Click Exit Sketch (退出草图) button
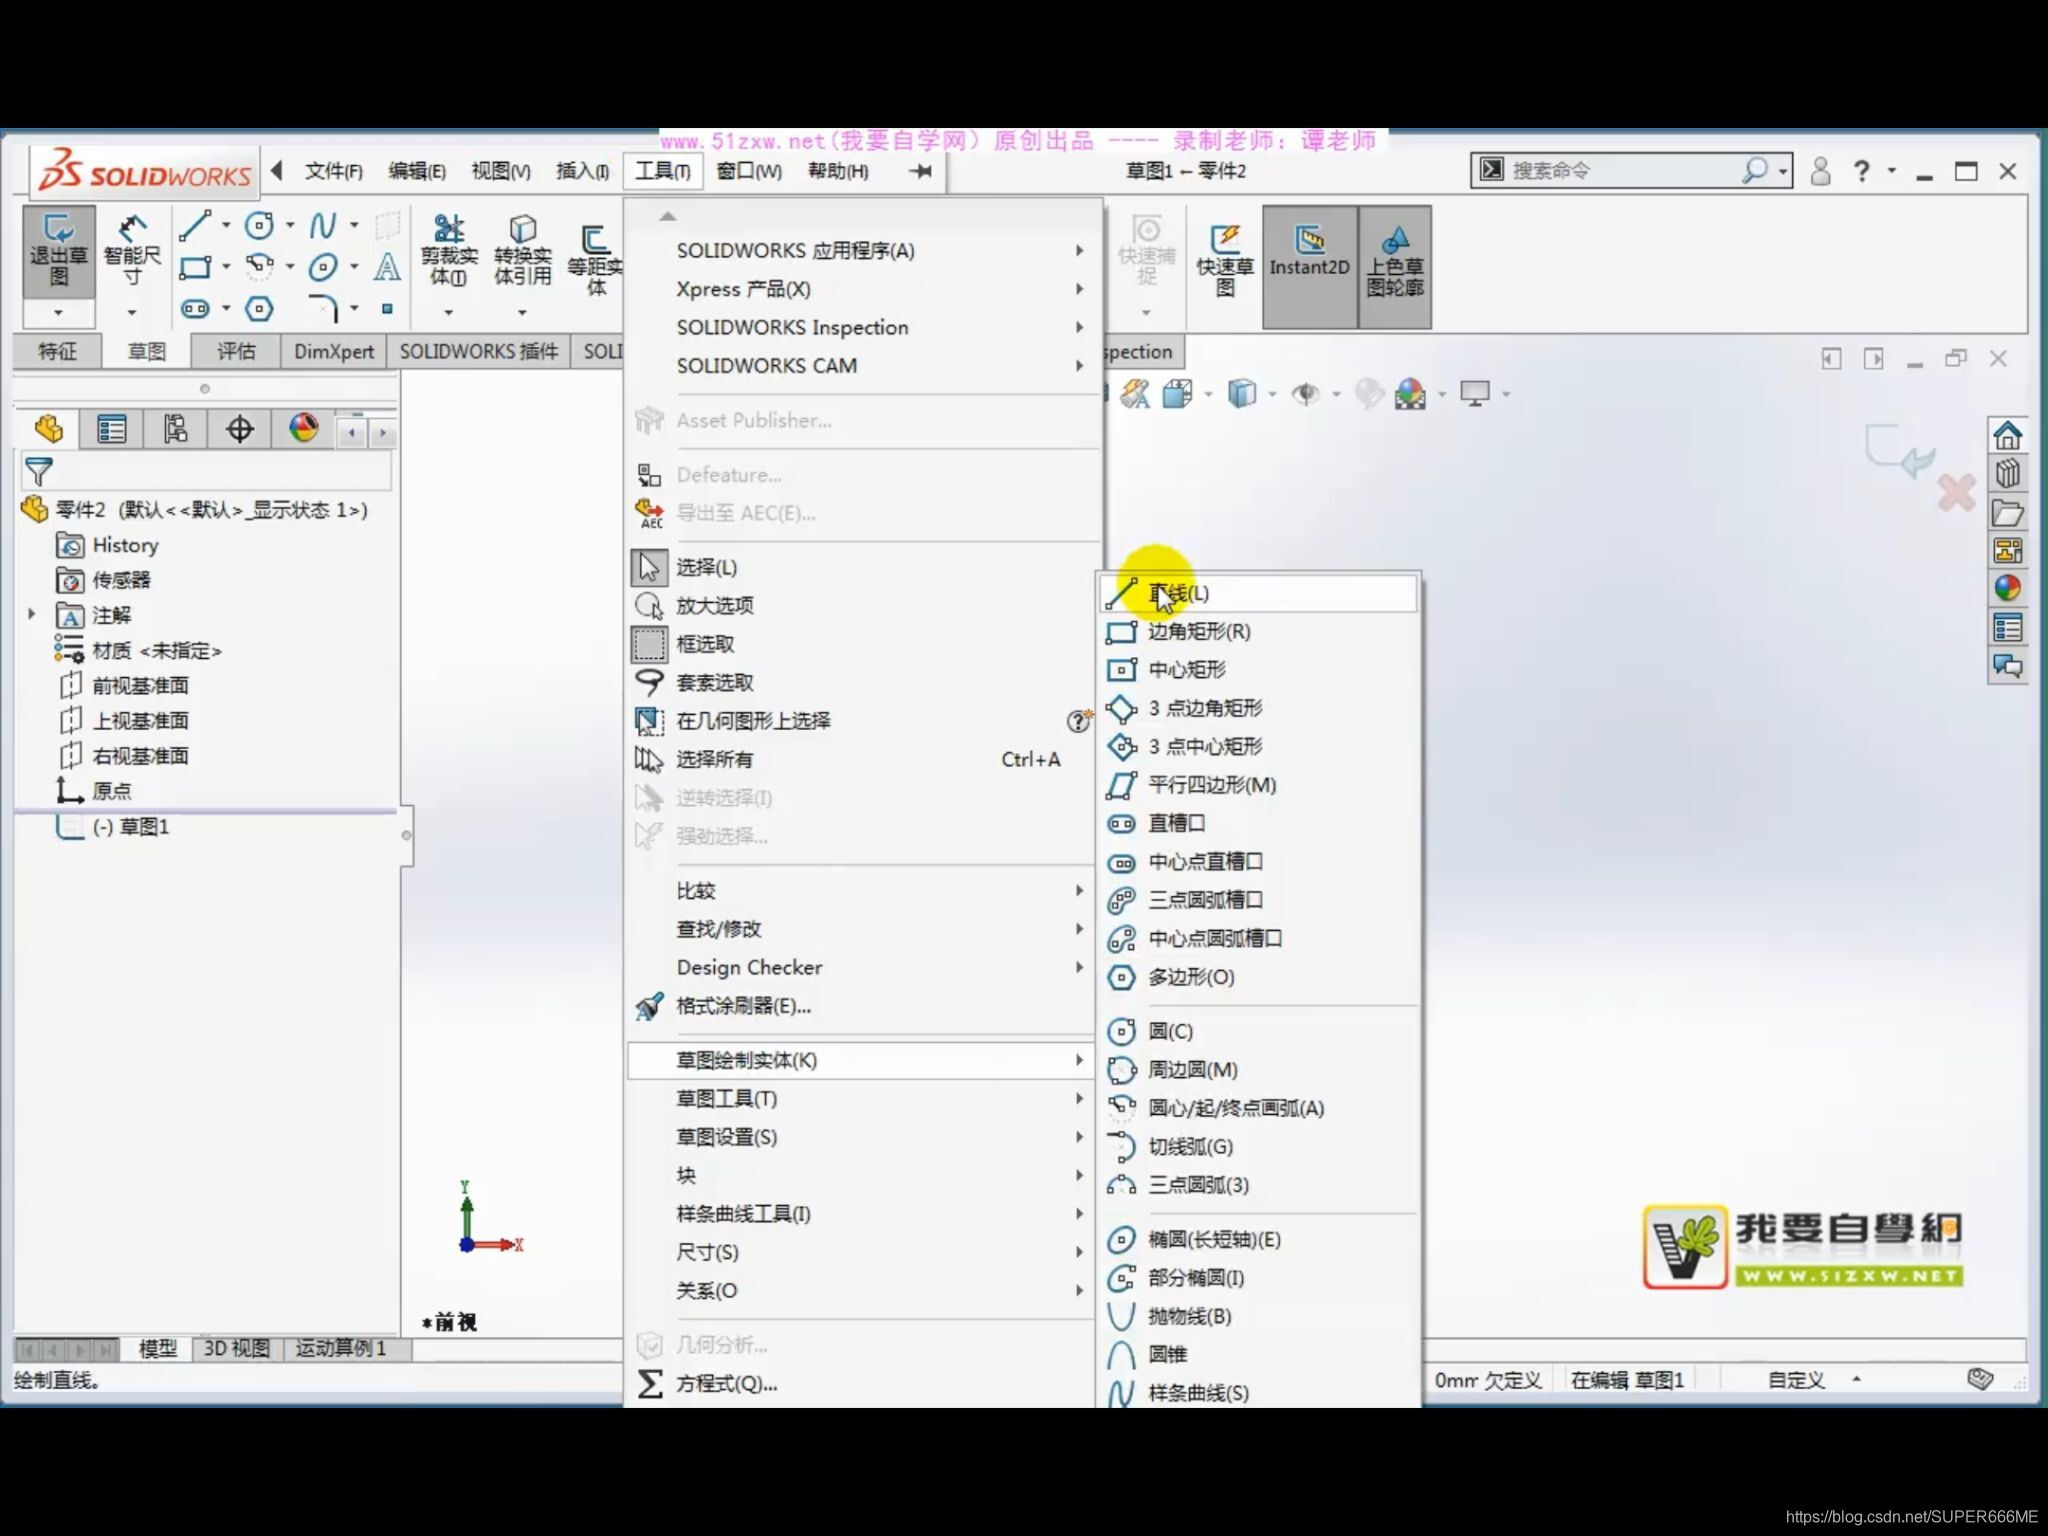Image resolution: width=2048 pixels, height=1536 pixels. click(58, 250)
